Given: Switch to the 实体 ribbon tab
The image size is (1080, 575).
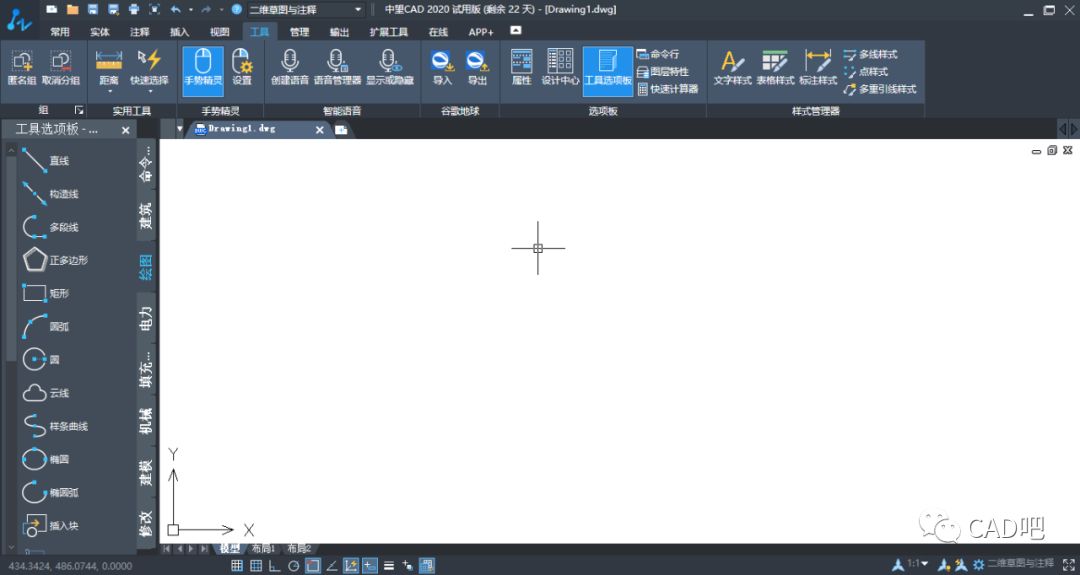Looking at the screenshot, I should pos(100,32).
